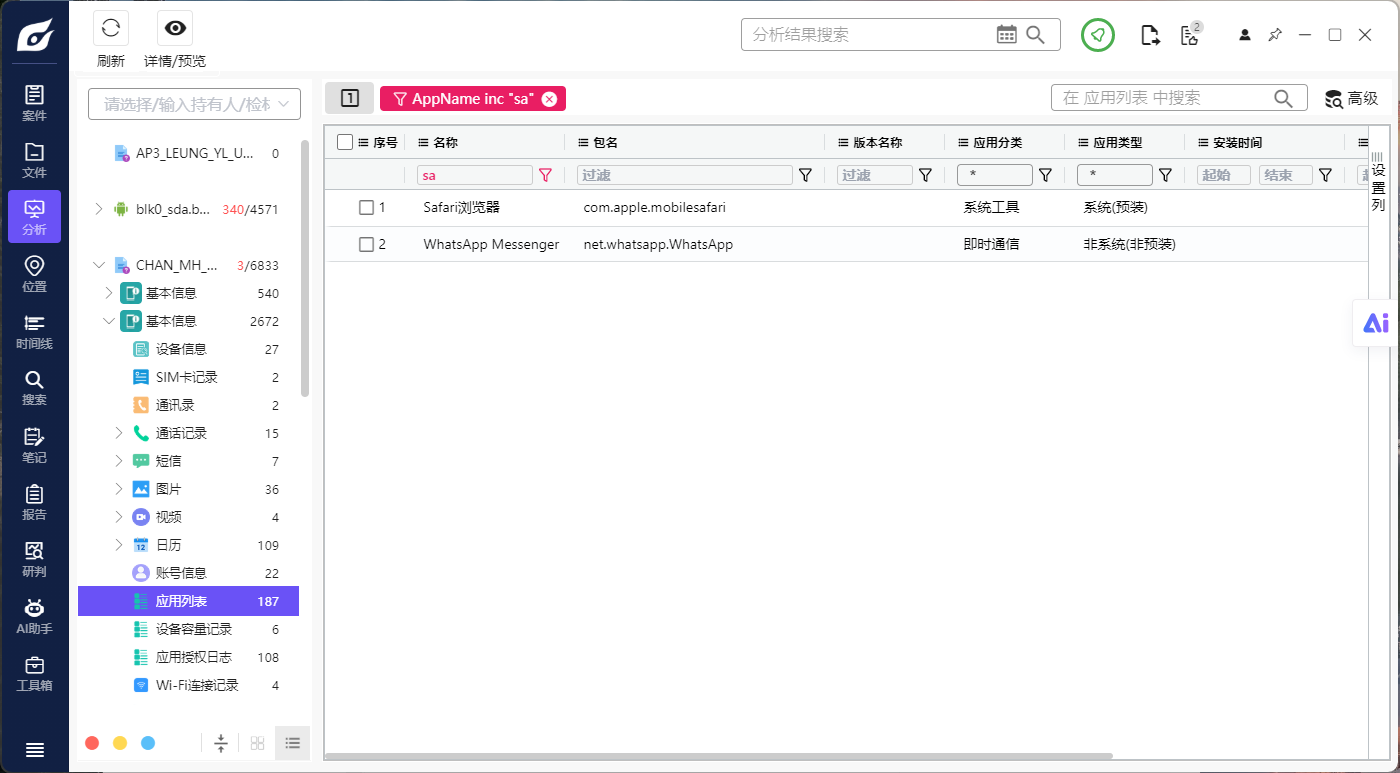Viewport: 1400px width, 773px height.
Task: Click the floating Ai panel button
Action: click(x=1376, y=323)
